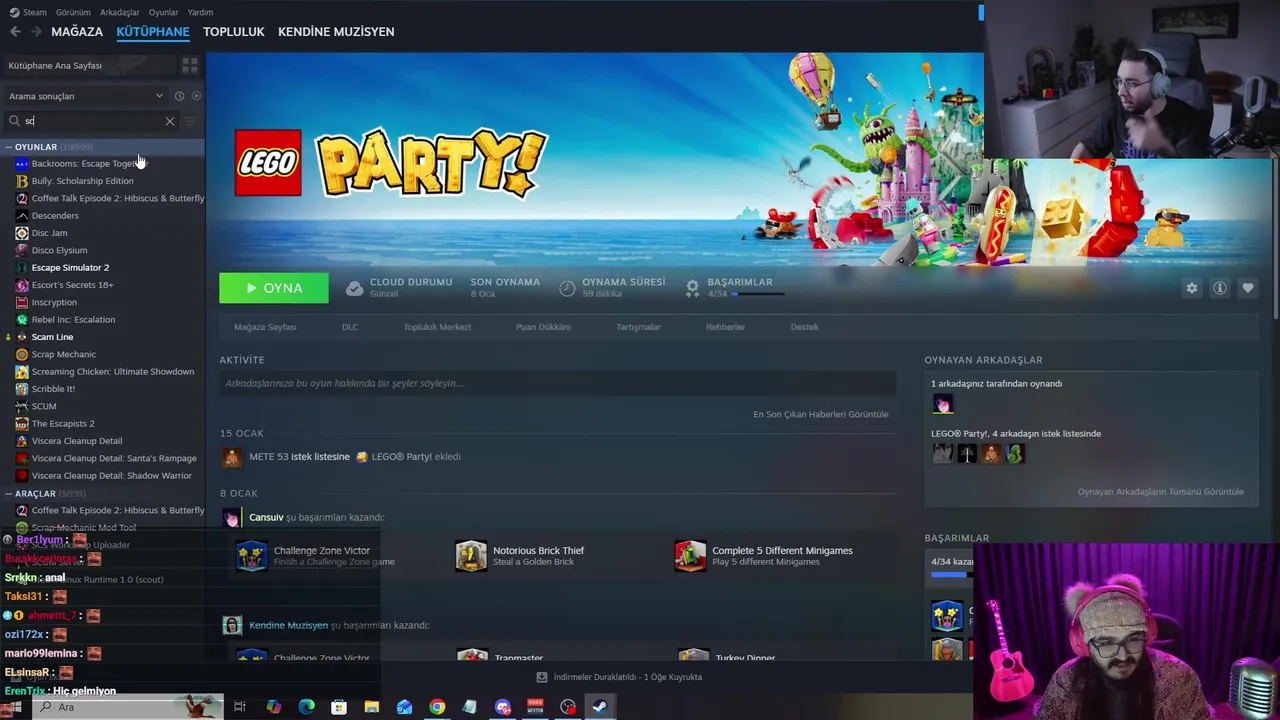Open the library grid view icon
This screenshot has width=1280, height=720.
point(190,65)
